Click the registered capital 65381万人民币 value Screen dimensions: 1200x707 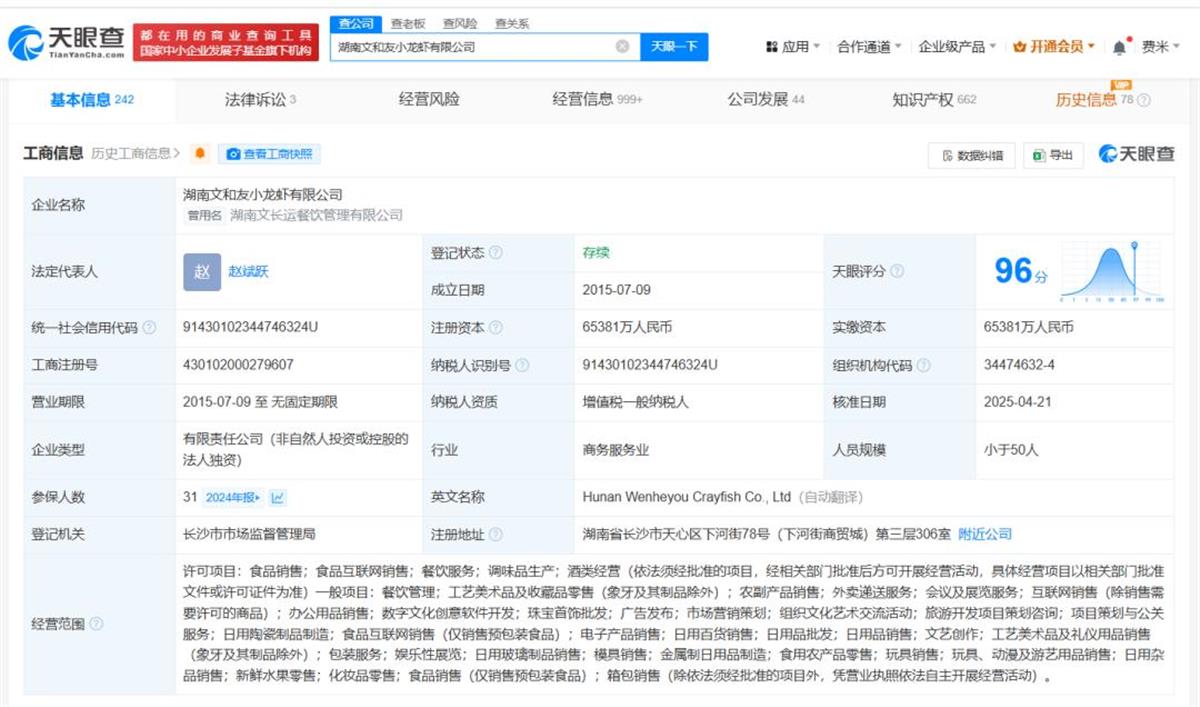(628, 327)
